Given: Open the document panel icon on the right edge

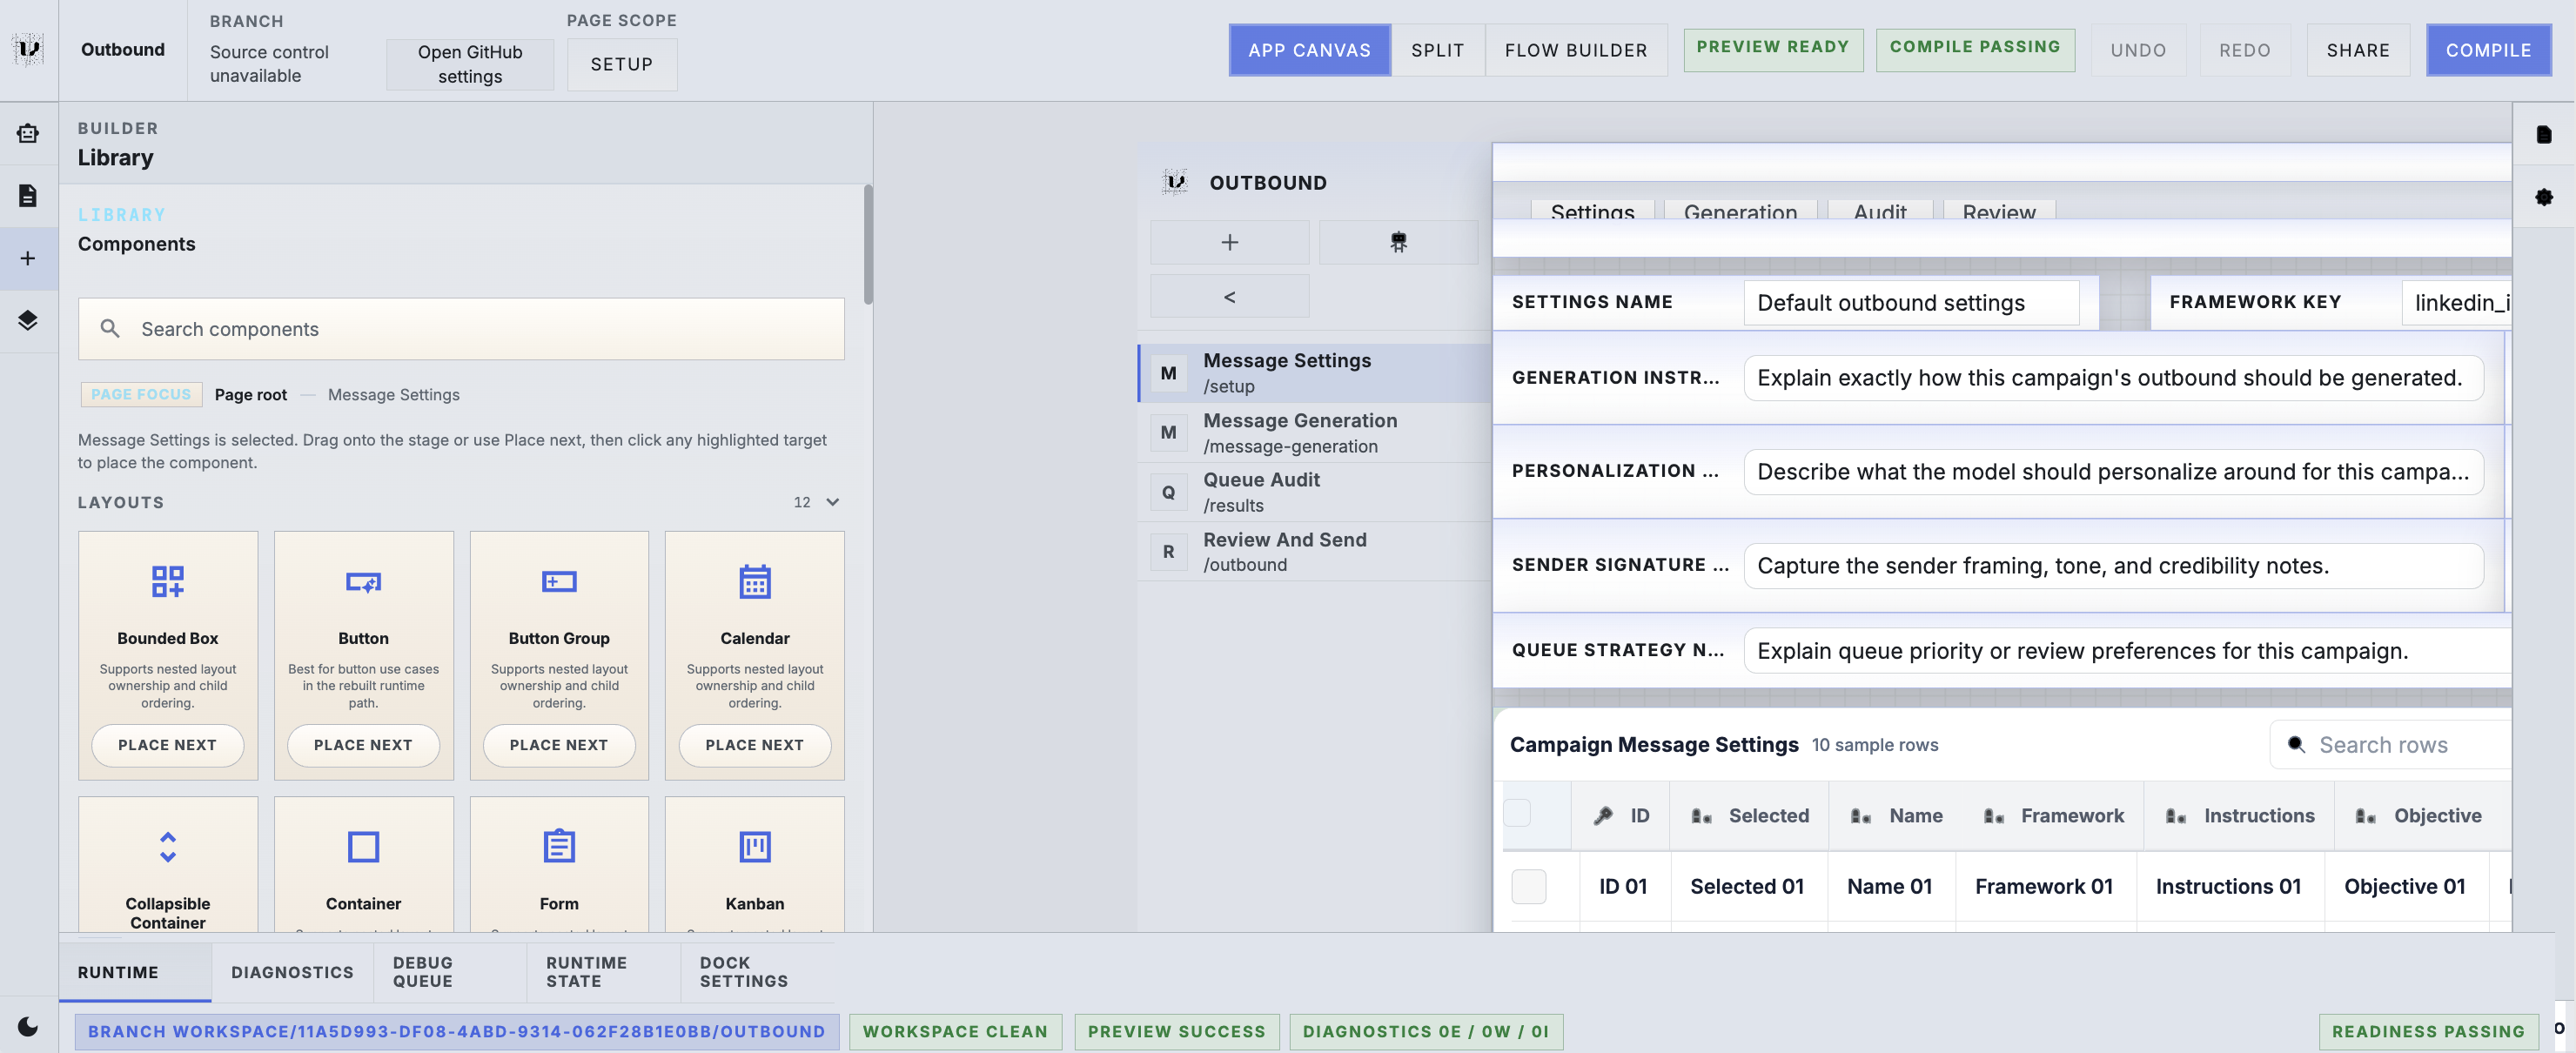Looking at the screenshot, I should pyautogui.click(x=2544, y=134).
